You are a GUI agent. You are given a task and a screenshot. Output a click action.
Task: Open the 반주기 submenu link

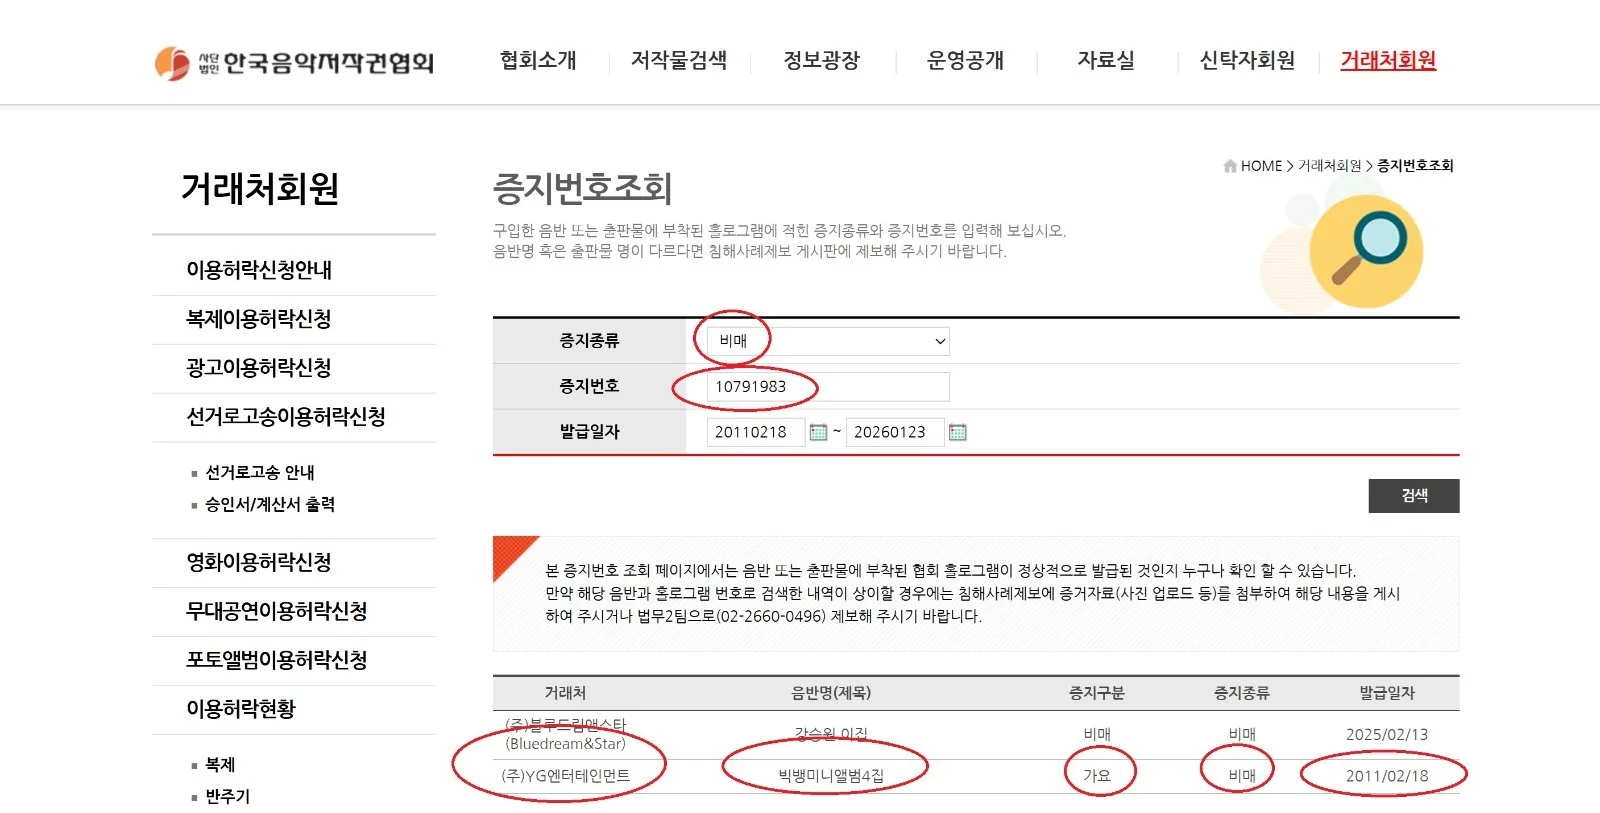(228, 796)
